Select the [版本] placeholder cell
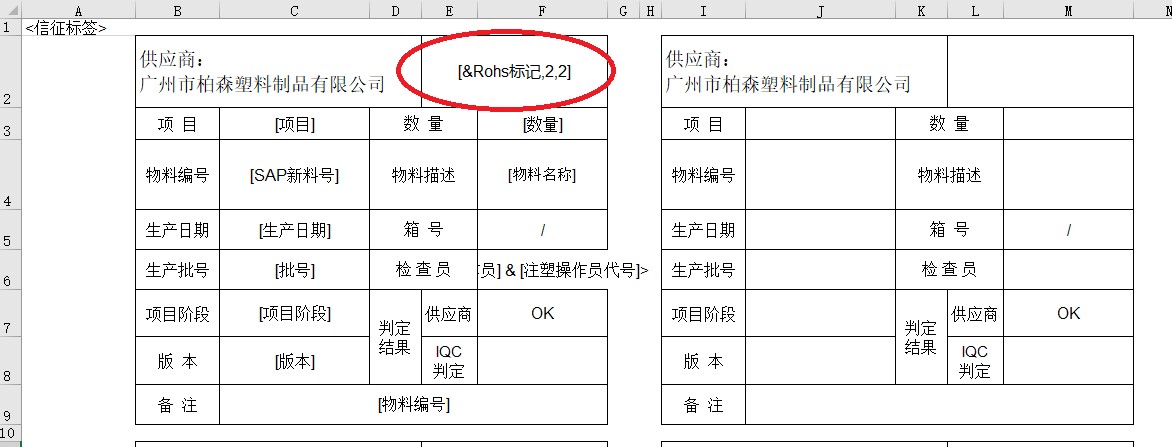1172x447 pixels. click(294, 361)
